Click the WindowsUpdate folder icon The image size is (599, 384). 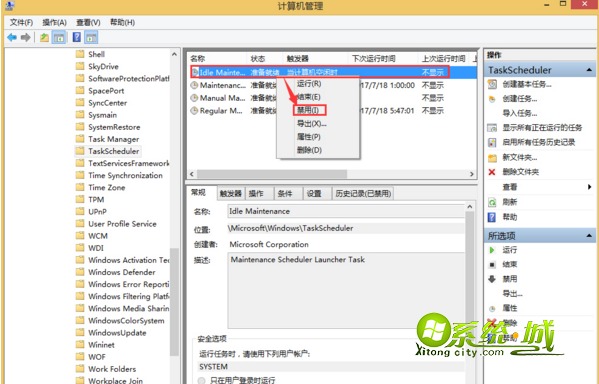pos(80,332)
